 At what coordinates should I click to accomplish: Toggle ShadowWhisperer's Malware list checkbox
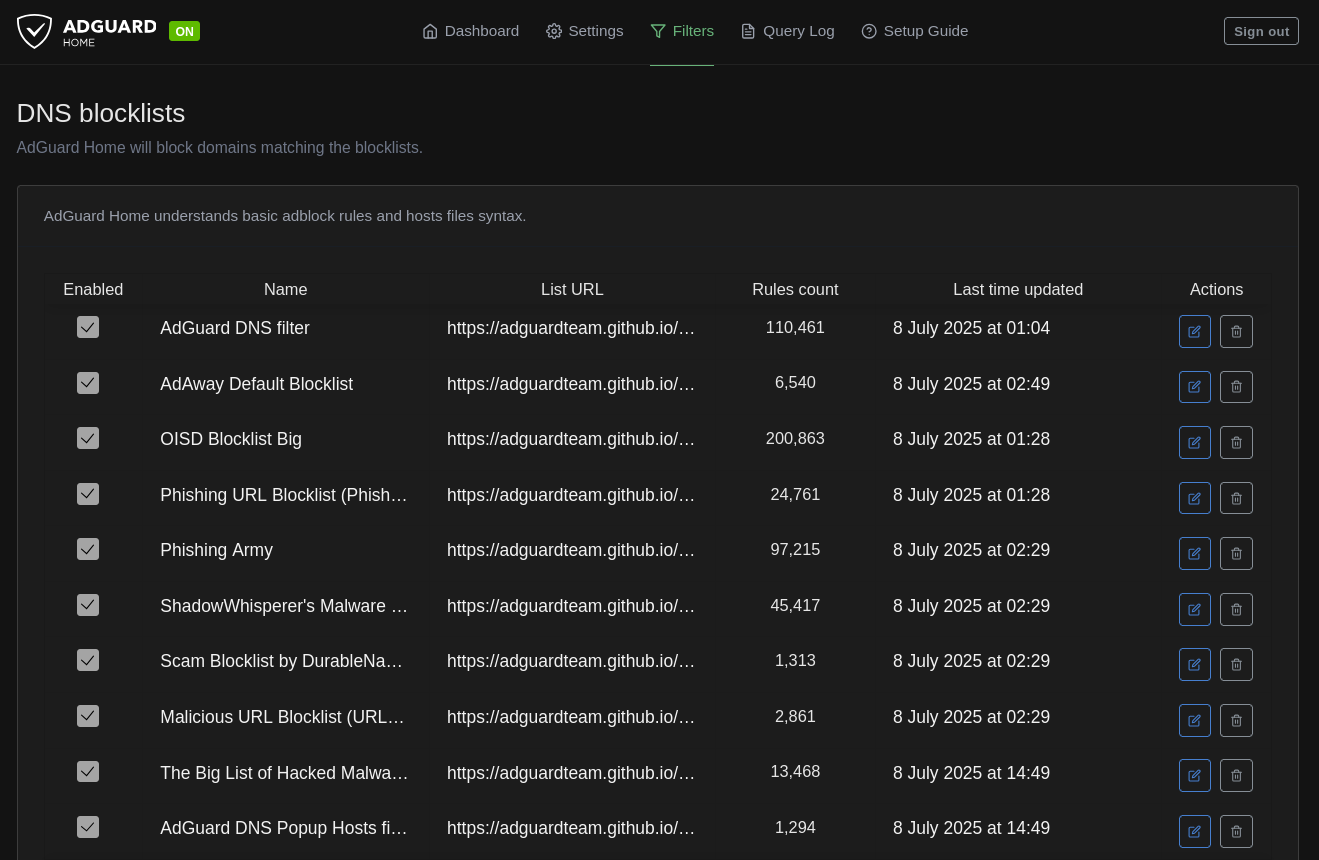(x=88, y=605)
